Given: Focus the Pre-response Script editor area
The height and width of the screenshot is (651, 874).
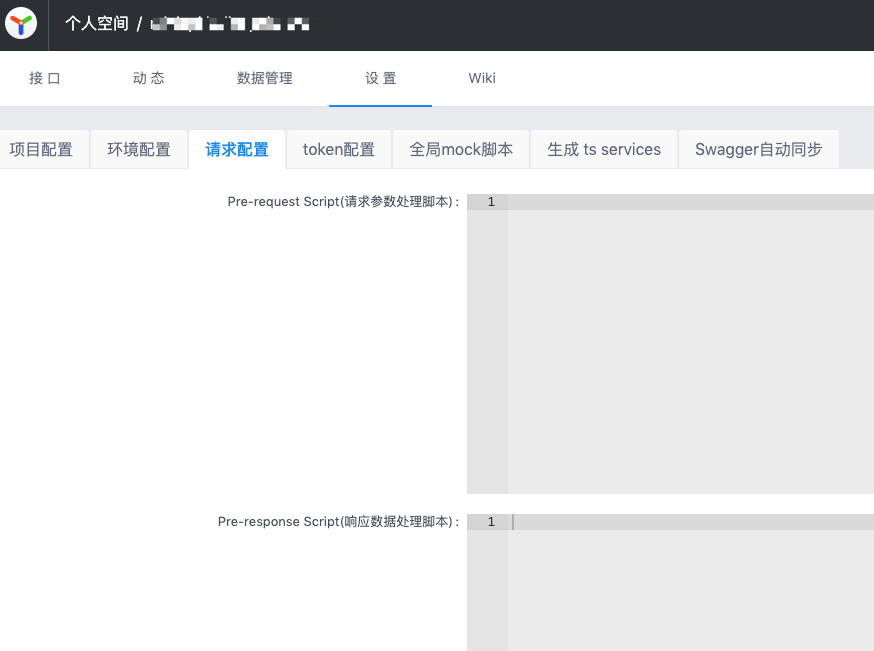Looking at the screenshot, I should 690,590.
